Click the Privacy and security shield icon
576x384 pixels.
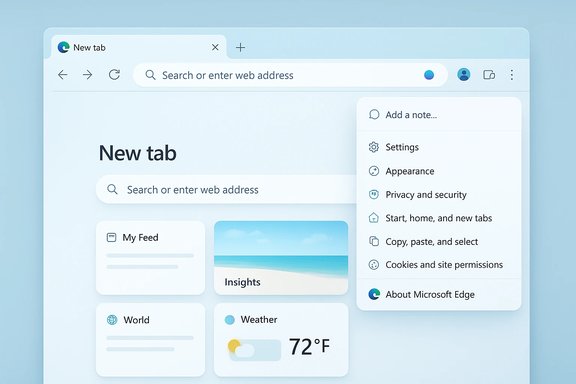[x=374, y=194]
